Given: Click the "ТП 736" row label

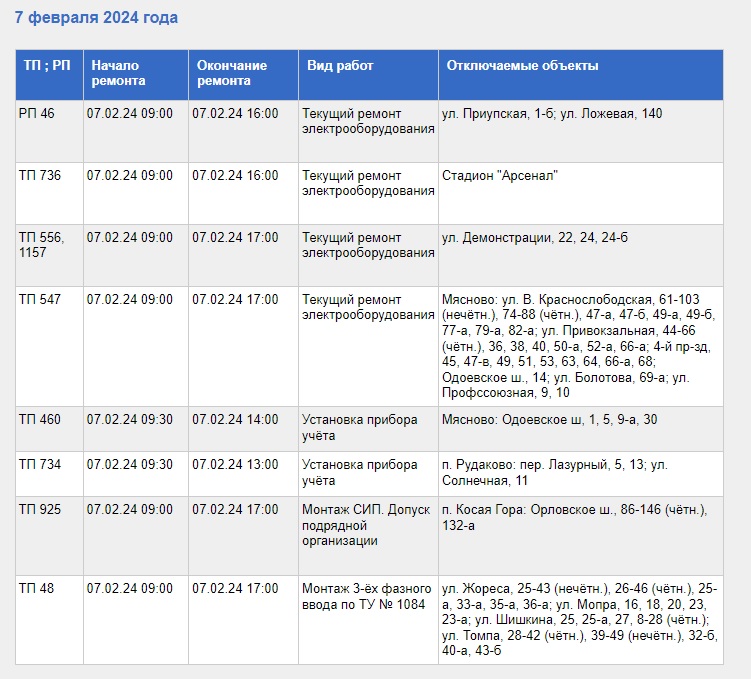Looking at the screenshot, I should [x=40, y=176].
